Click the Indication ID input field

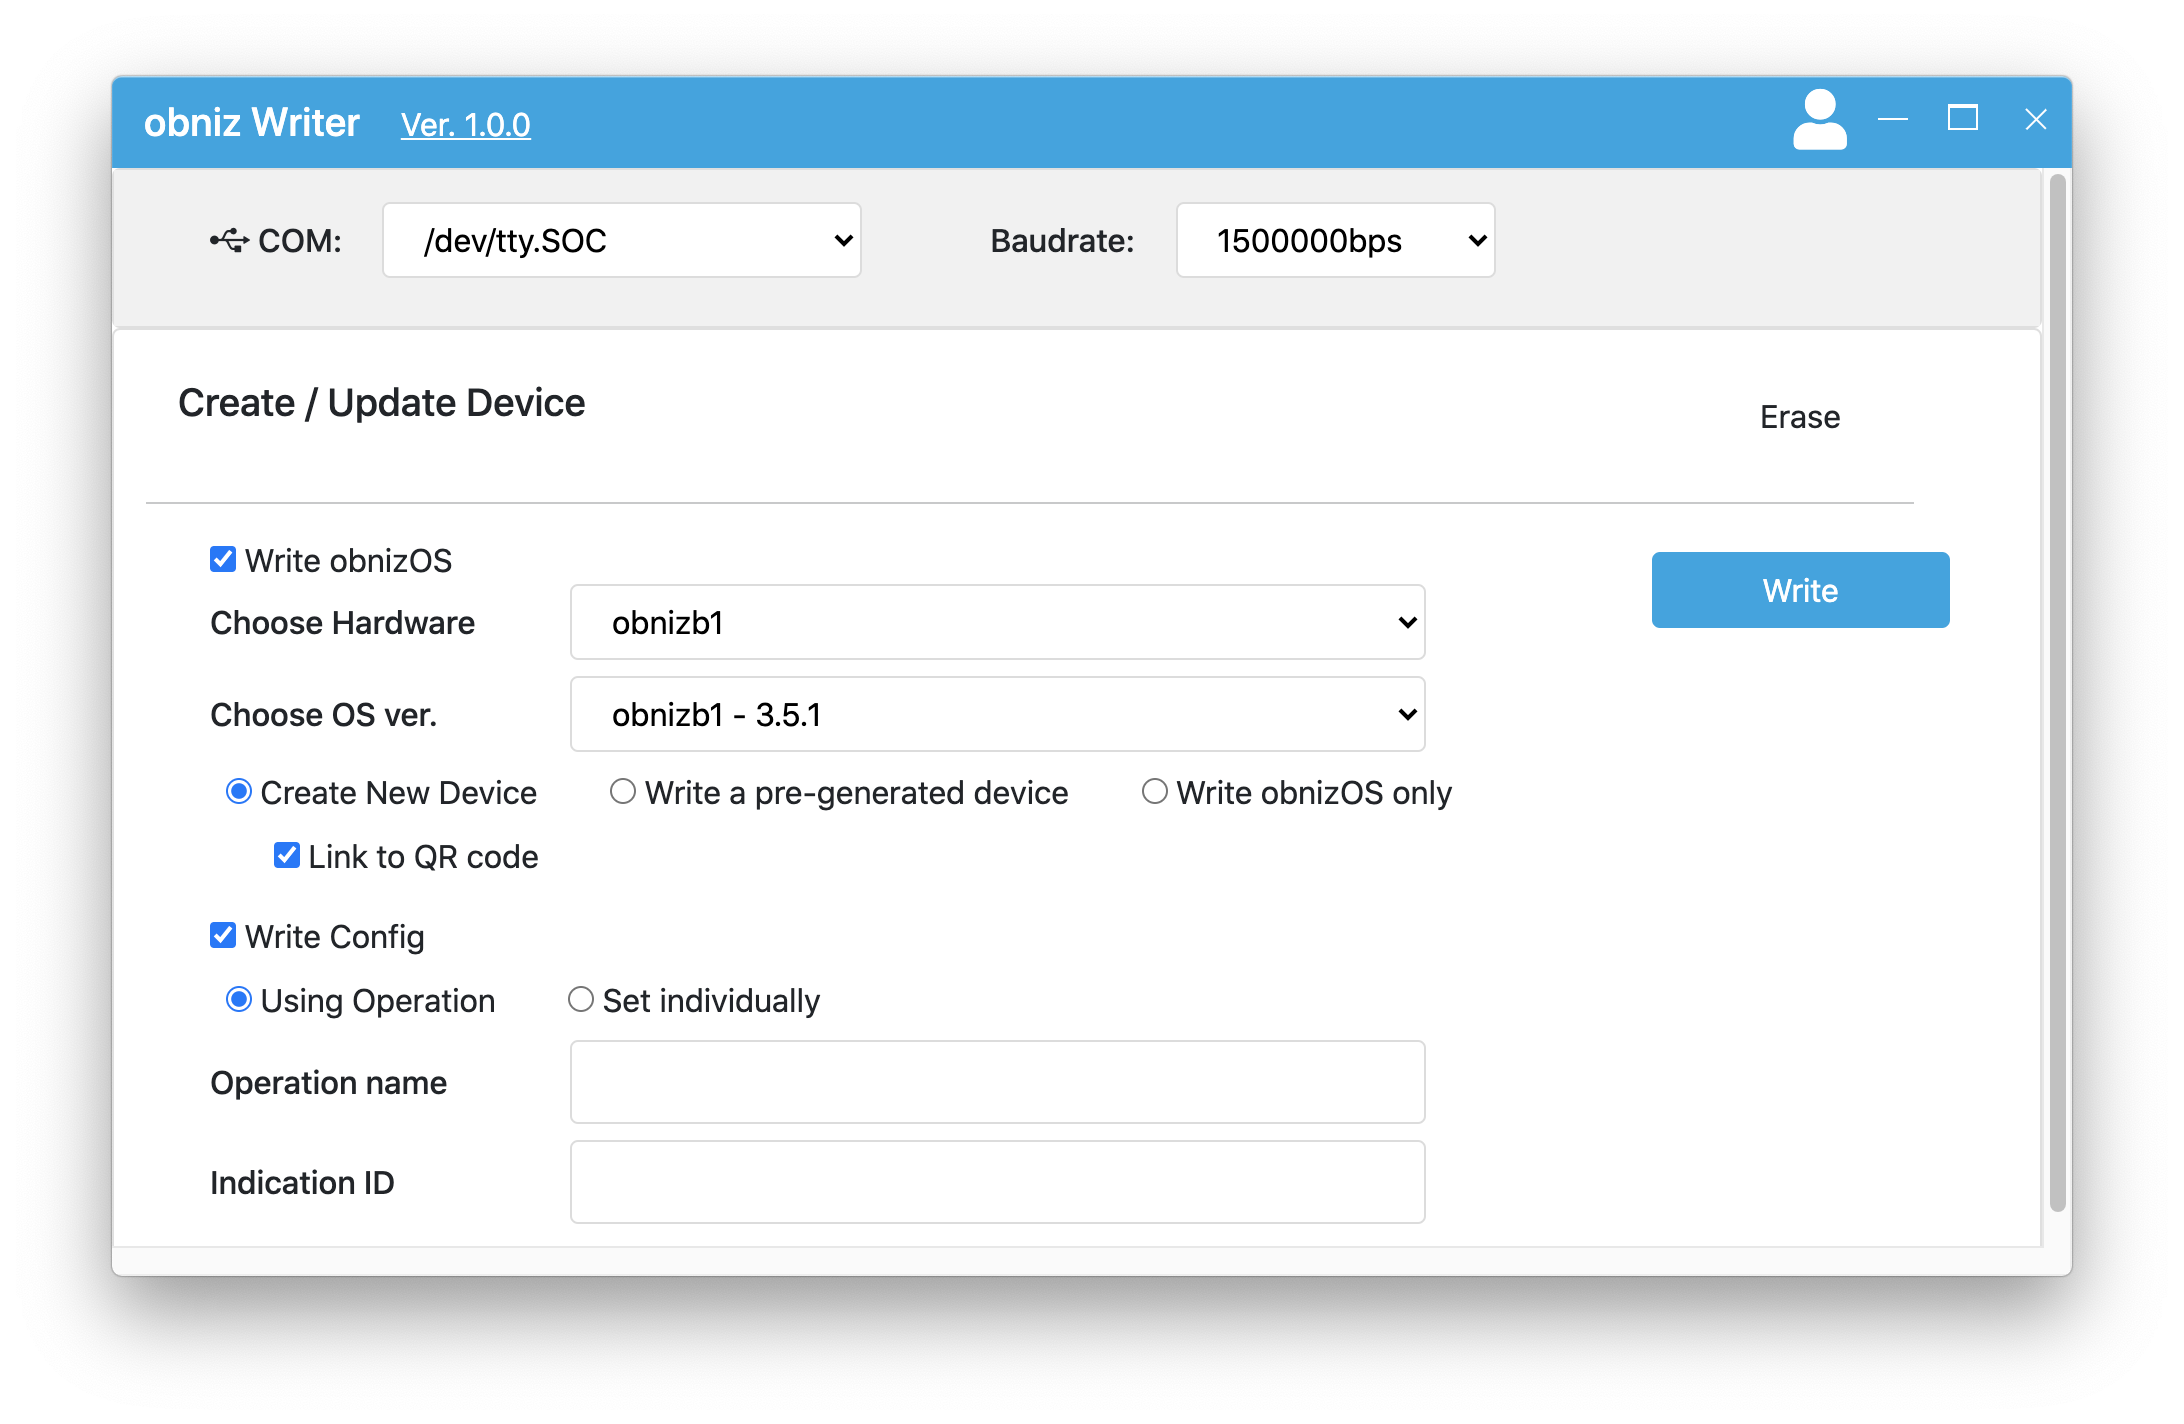tap(996, 1181)
